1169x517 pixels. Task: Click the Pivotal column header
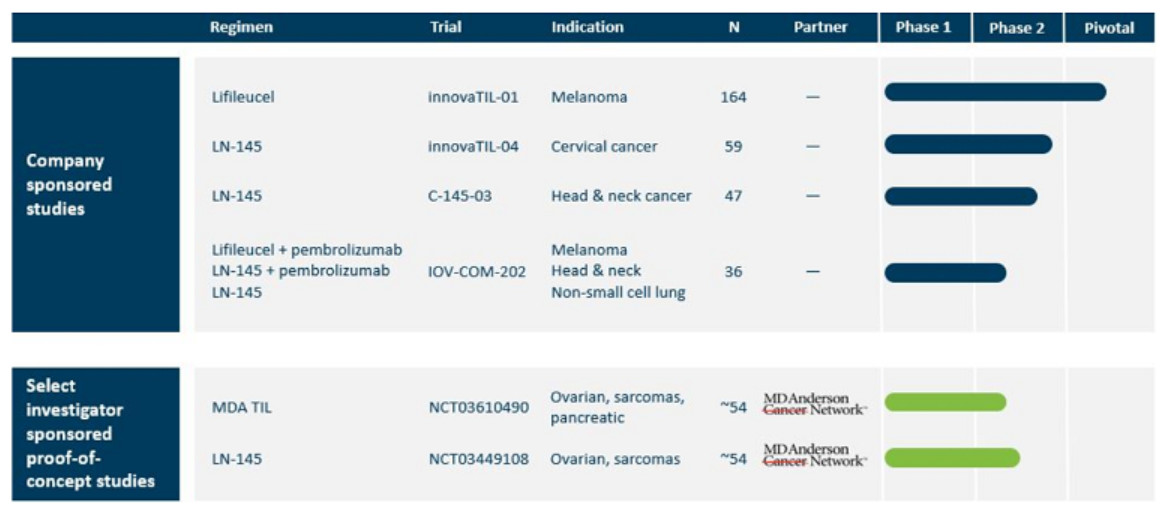1109,28
